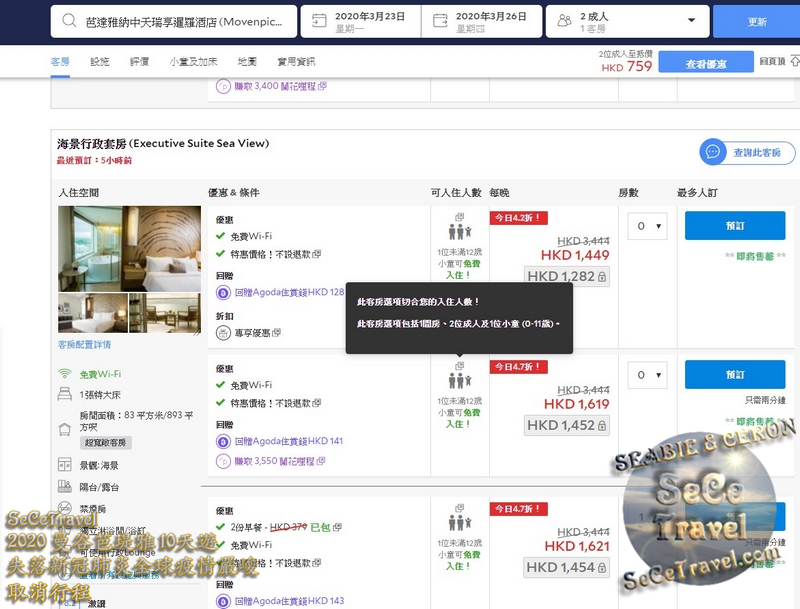Viewport: 800px width, 609px height.
Task: Open info popup icon after 賺取 3,550 蘭花哩程
Action: (x=321, y=461)
